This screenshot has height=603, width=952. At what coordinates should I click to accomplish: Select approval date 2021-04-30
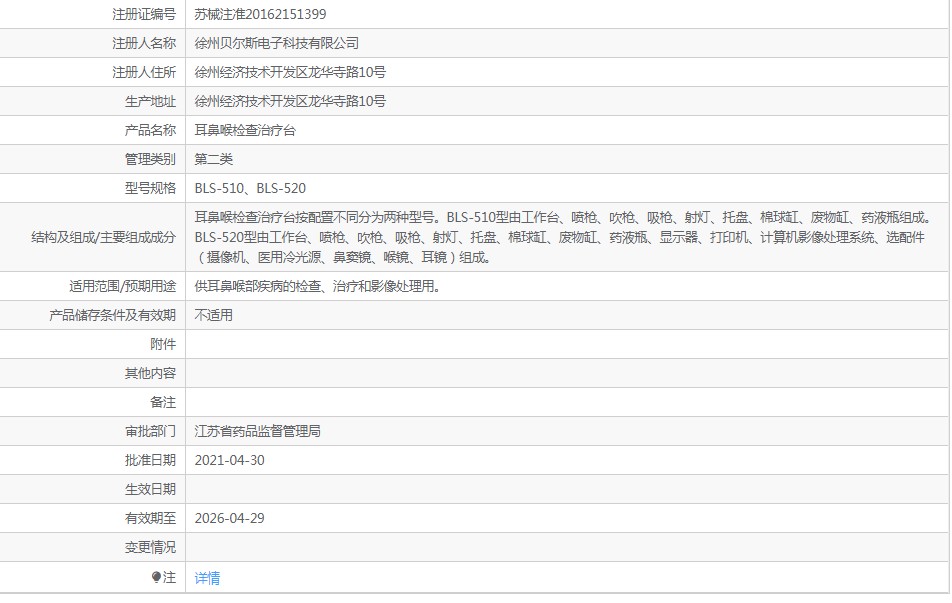click(230, 460)
